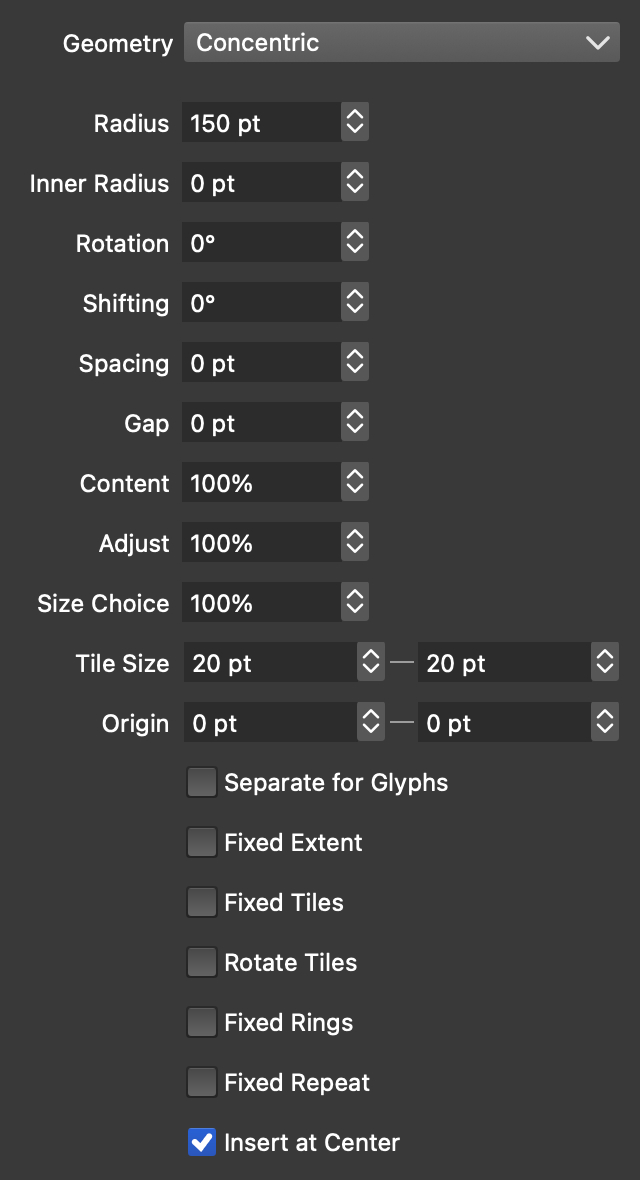Open the Geometry dropdown showing Concentric
The image size is (640, 1180).
tap(401, 43)
